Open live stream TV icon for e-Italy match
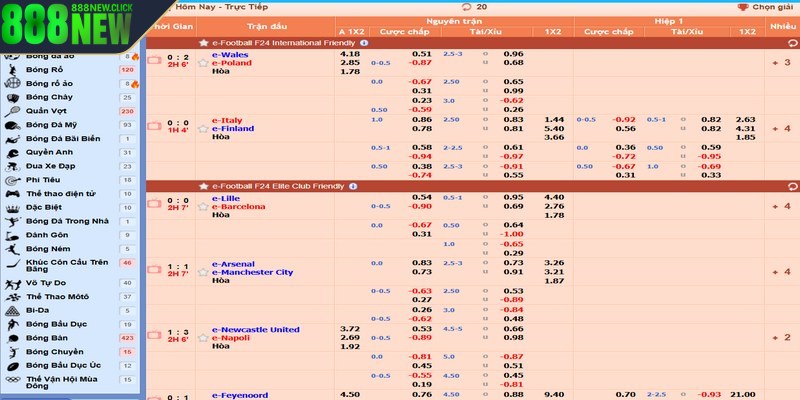This screenshot has width=800, height=400. pos(154,126)
